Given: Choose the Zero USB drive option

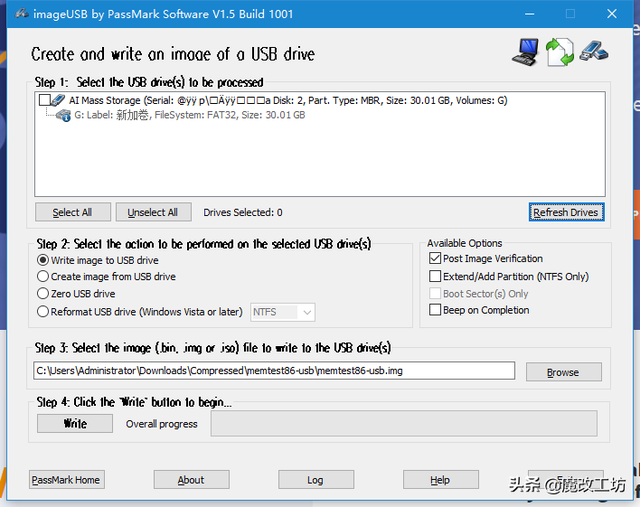Looking at the screenshot, I should tap(43, 294).
